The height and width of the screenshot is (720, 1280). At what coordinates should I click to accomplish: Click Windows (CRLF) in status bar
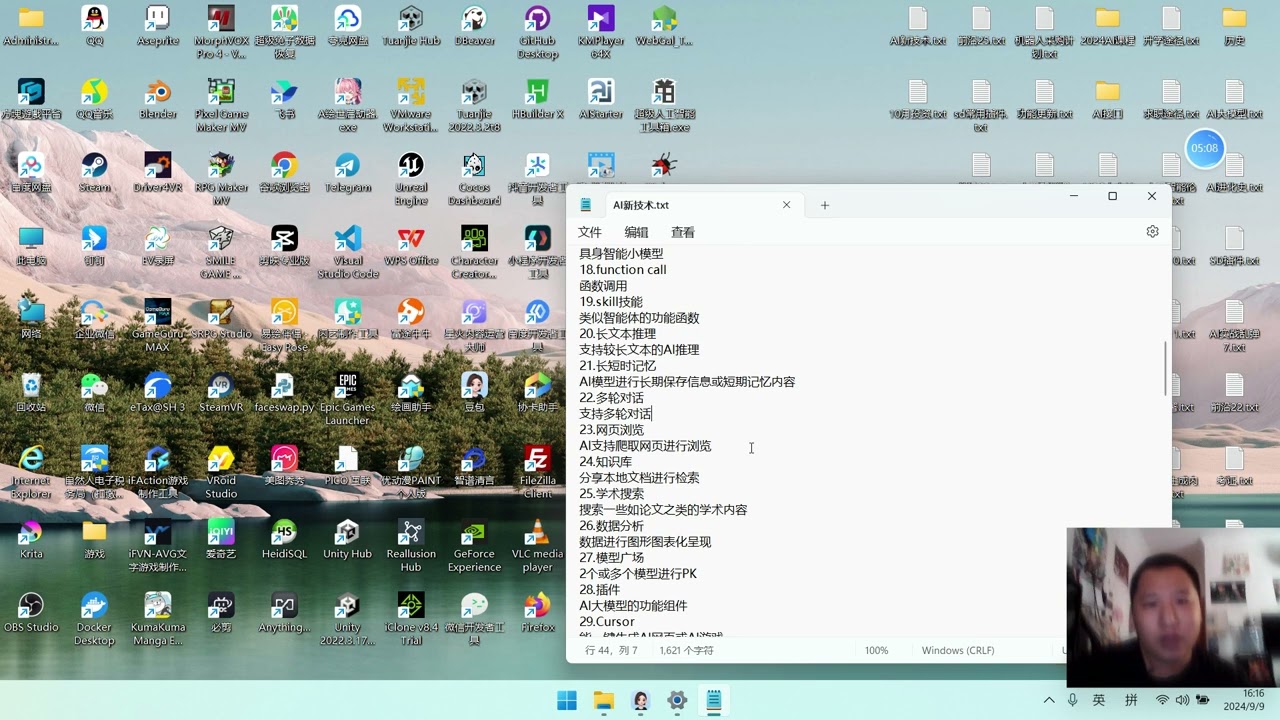point(958,650)
